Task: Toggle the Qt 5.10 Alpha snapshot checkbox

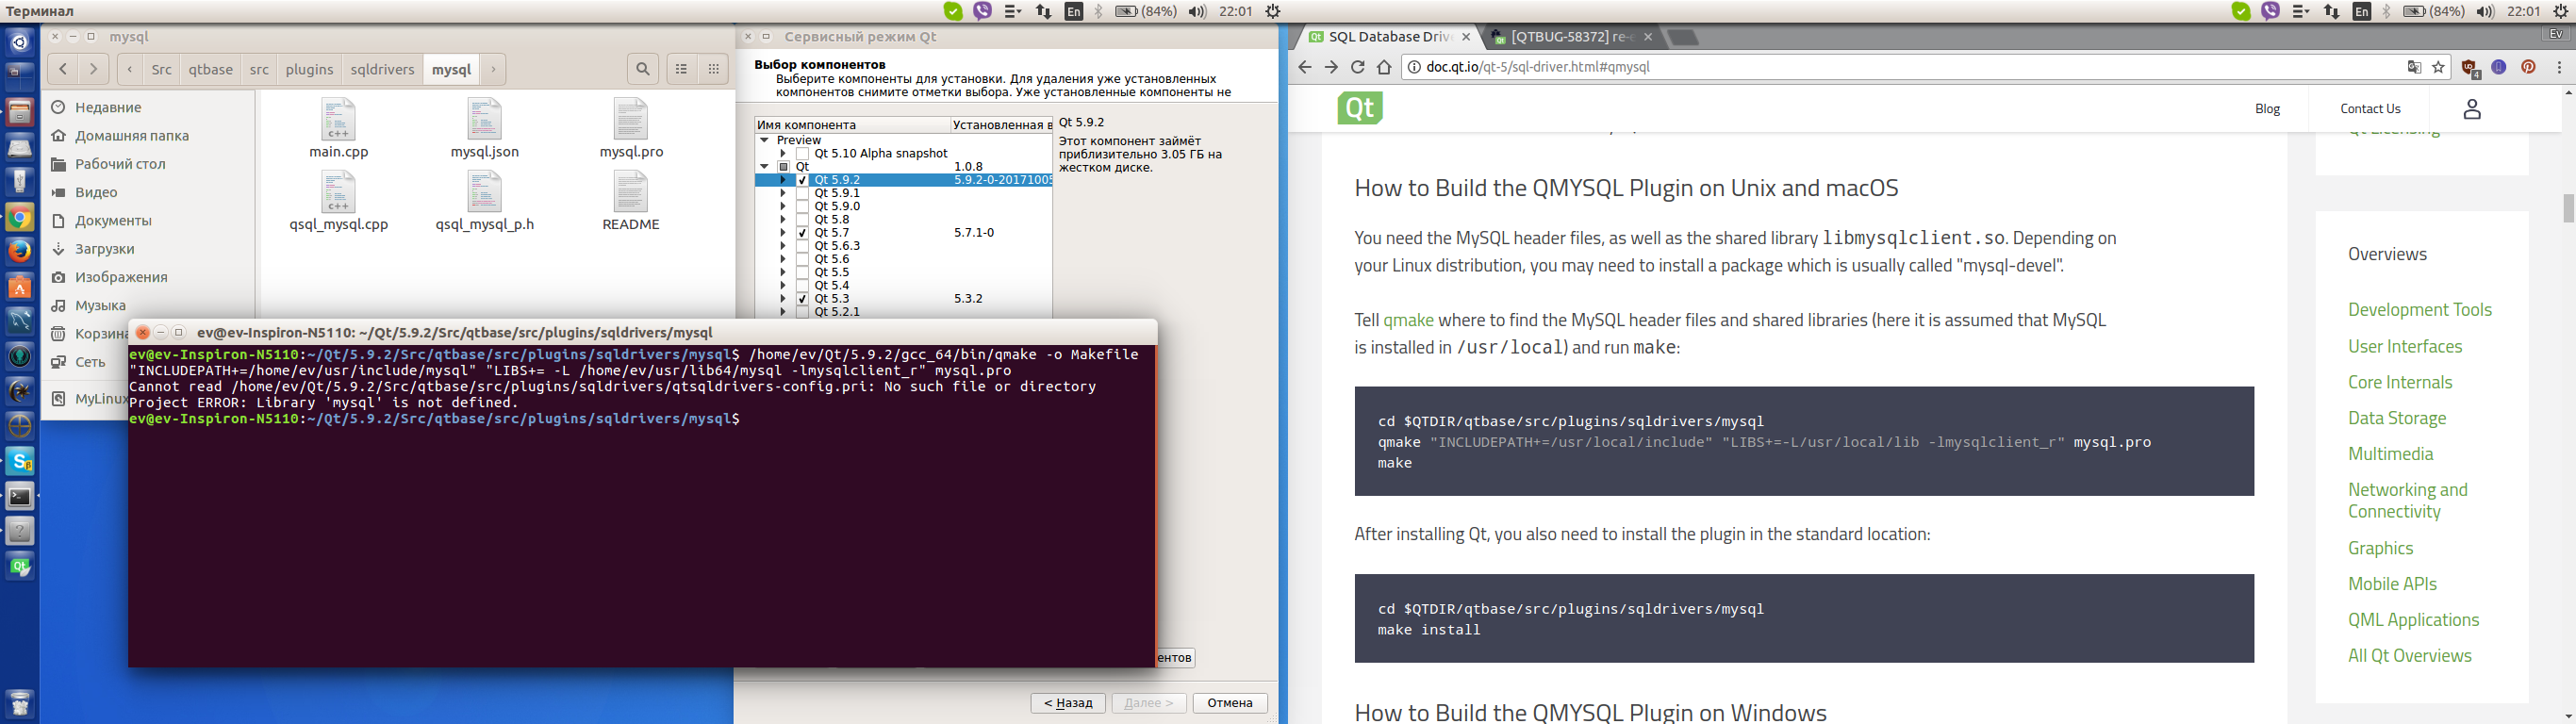Action: (x=802, y=154)
